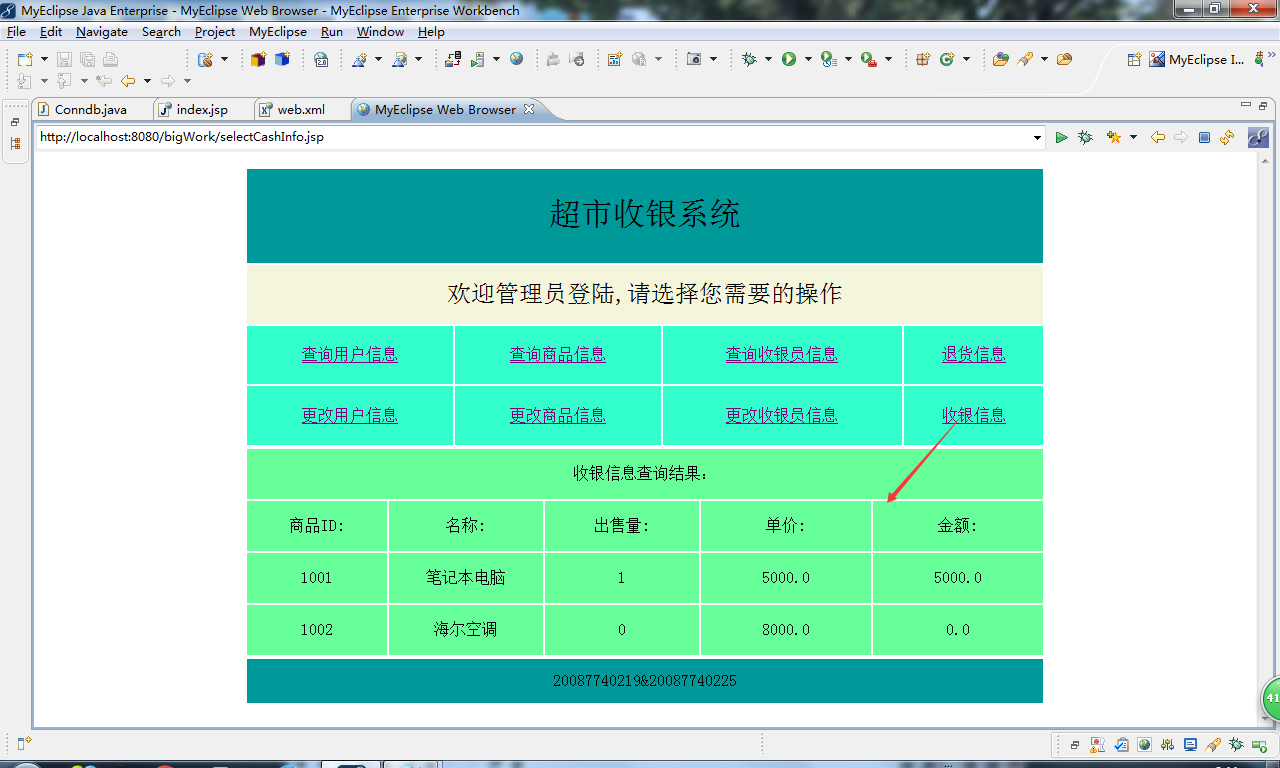Close the MyEclipse Web Browser tab

click(529, 109)
